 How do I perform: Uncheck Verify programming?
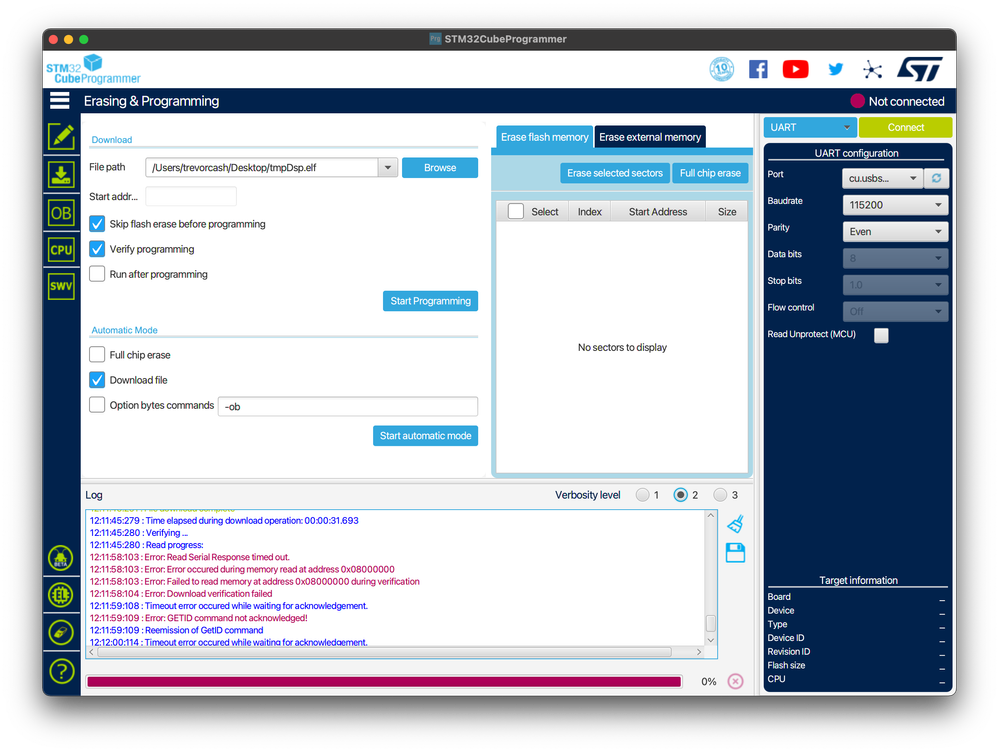[x=97, y=249]
